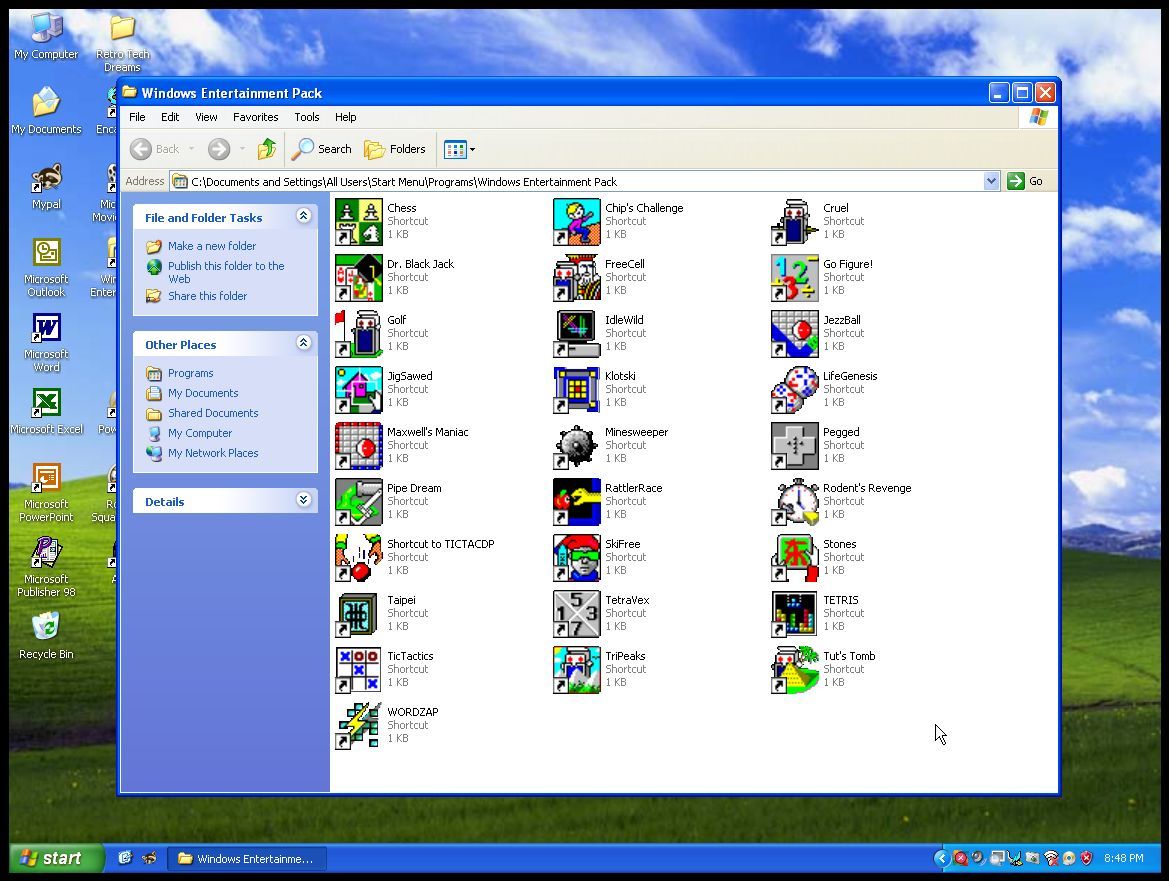Show hidden system tray icons
1169x881 pixels.
tap(942, 858)
